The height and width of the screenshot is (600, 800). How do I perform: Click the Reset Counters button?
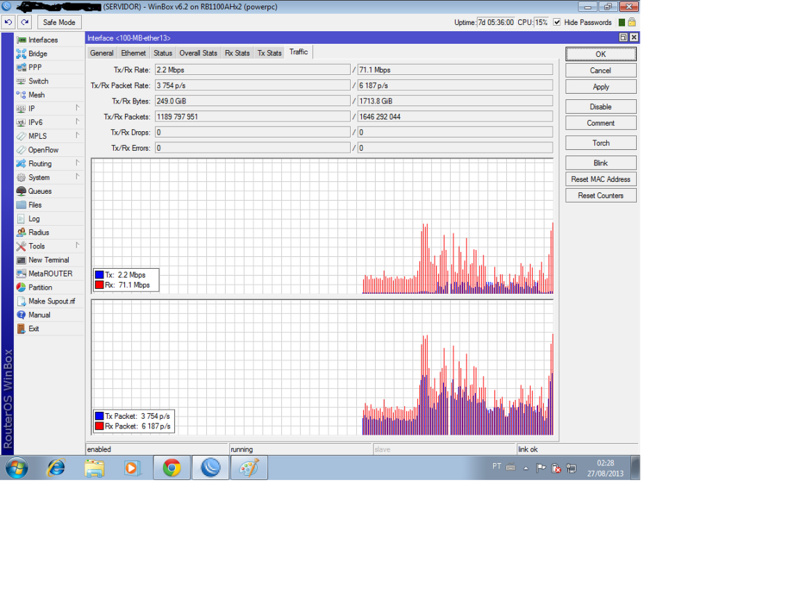click(601, 195)
